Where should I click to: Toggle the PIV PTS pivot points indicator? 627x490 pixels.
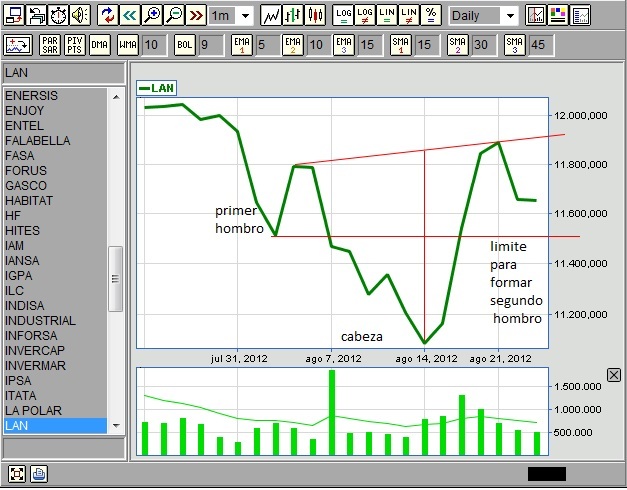[75, 45]
